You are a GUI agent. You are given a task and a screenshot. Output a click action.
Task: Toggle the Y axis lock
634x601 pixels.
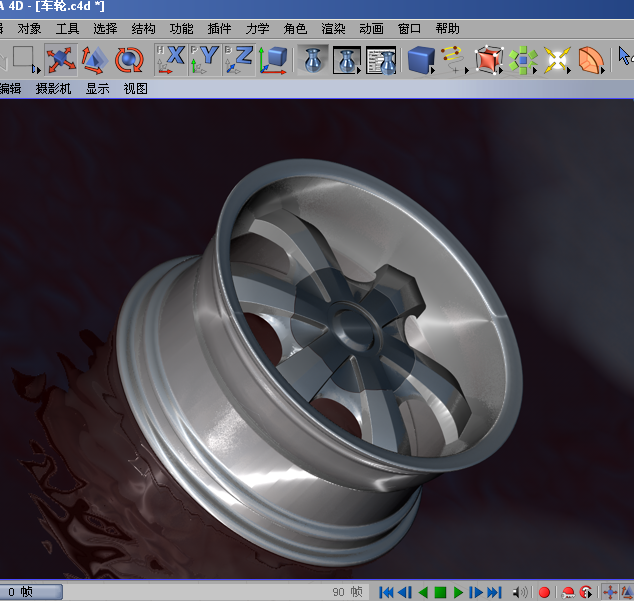point(205,60)
